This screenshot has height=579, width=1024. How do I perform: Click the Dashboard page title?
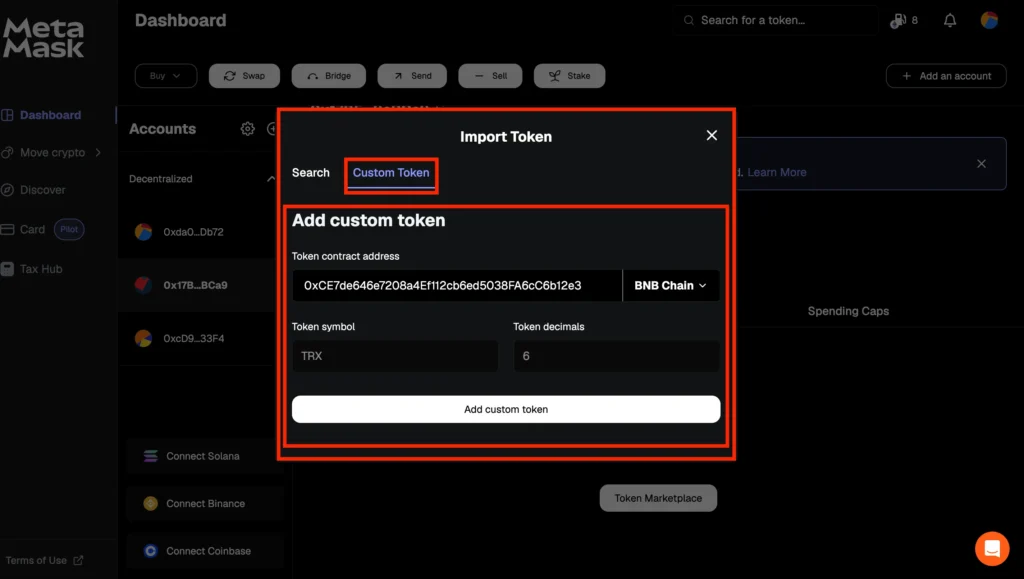[180, 20]
